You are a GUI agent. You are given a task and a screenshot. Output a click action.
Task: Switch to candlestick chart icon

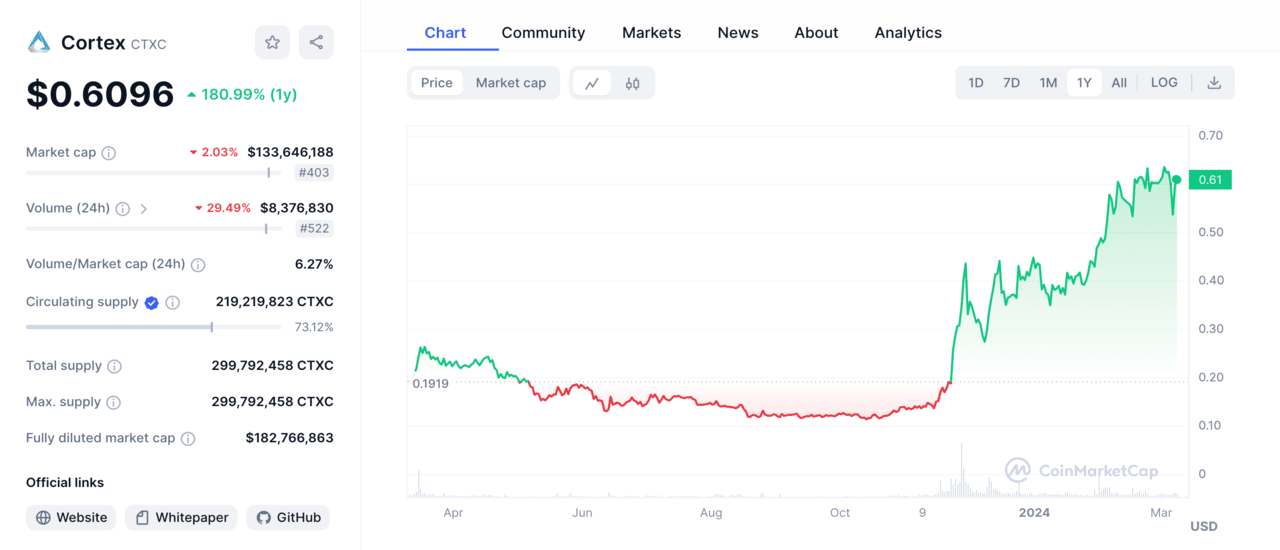coord(632,83)
